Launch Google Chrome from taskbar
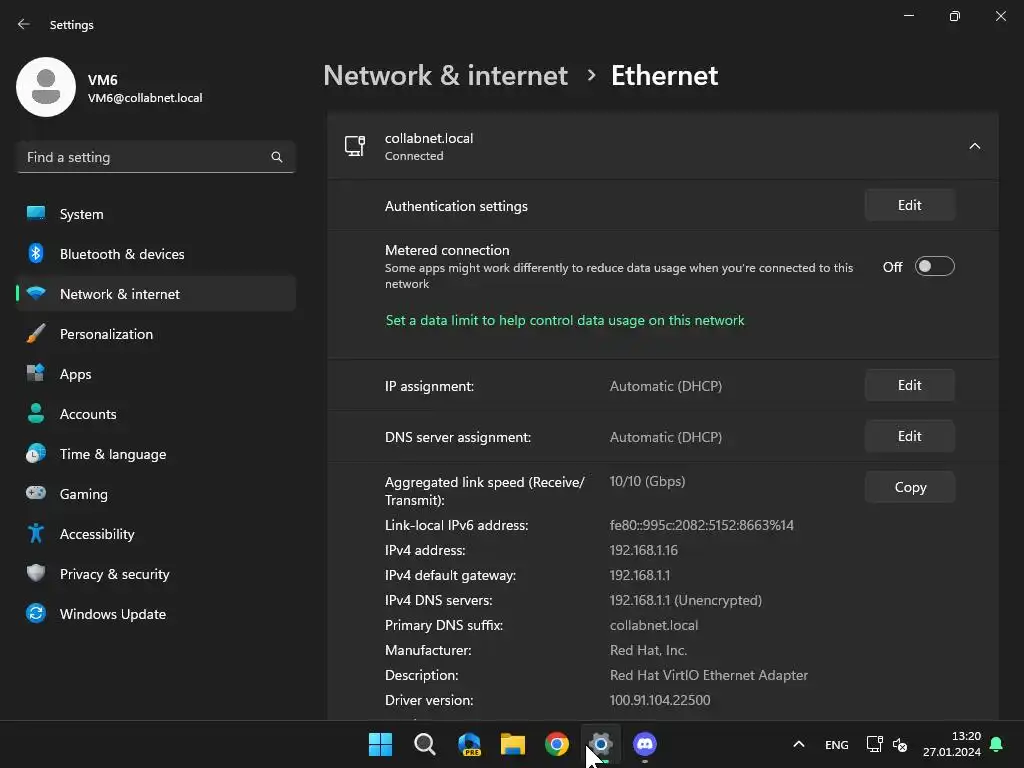 (x=557, y=744)
